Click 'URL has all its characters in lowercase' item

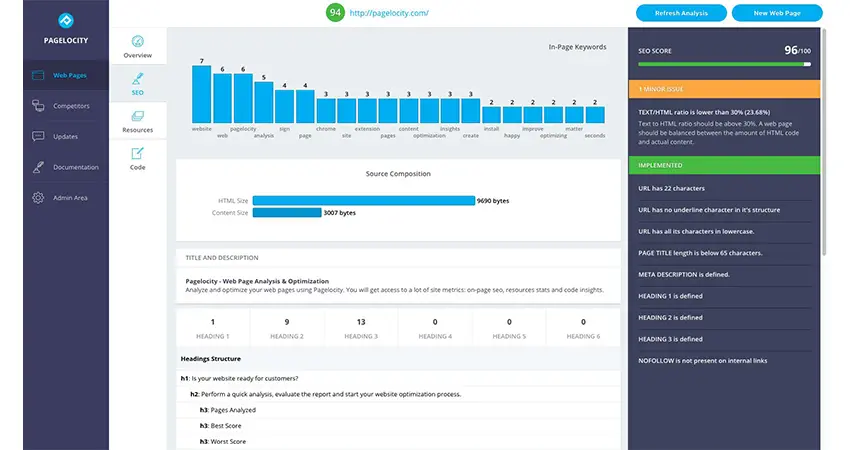[x=696, y=232]
